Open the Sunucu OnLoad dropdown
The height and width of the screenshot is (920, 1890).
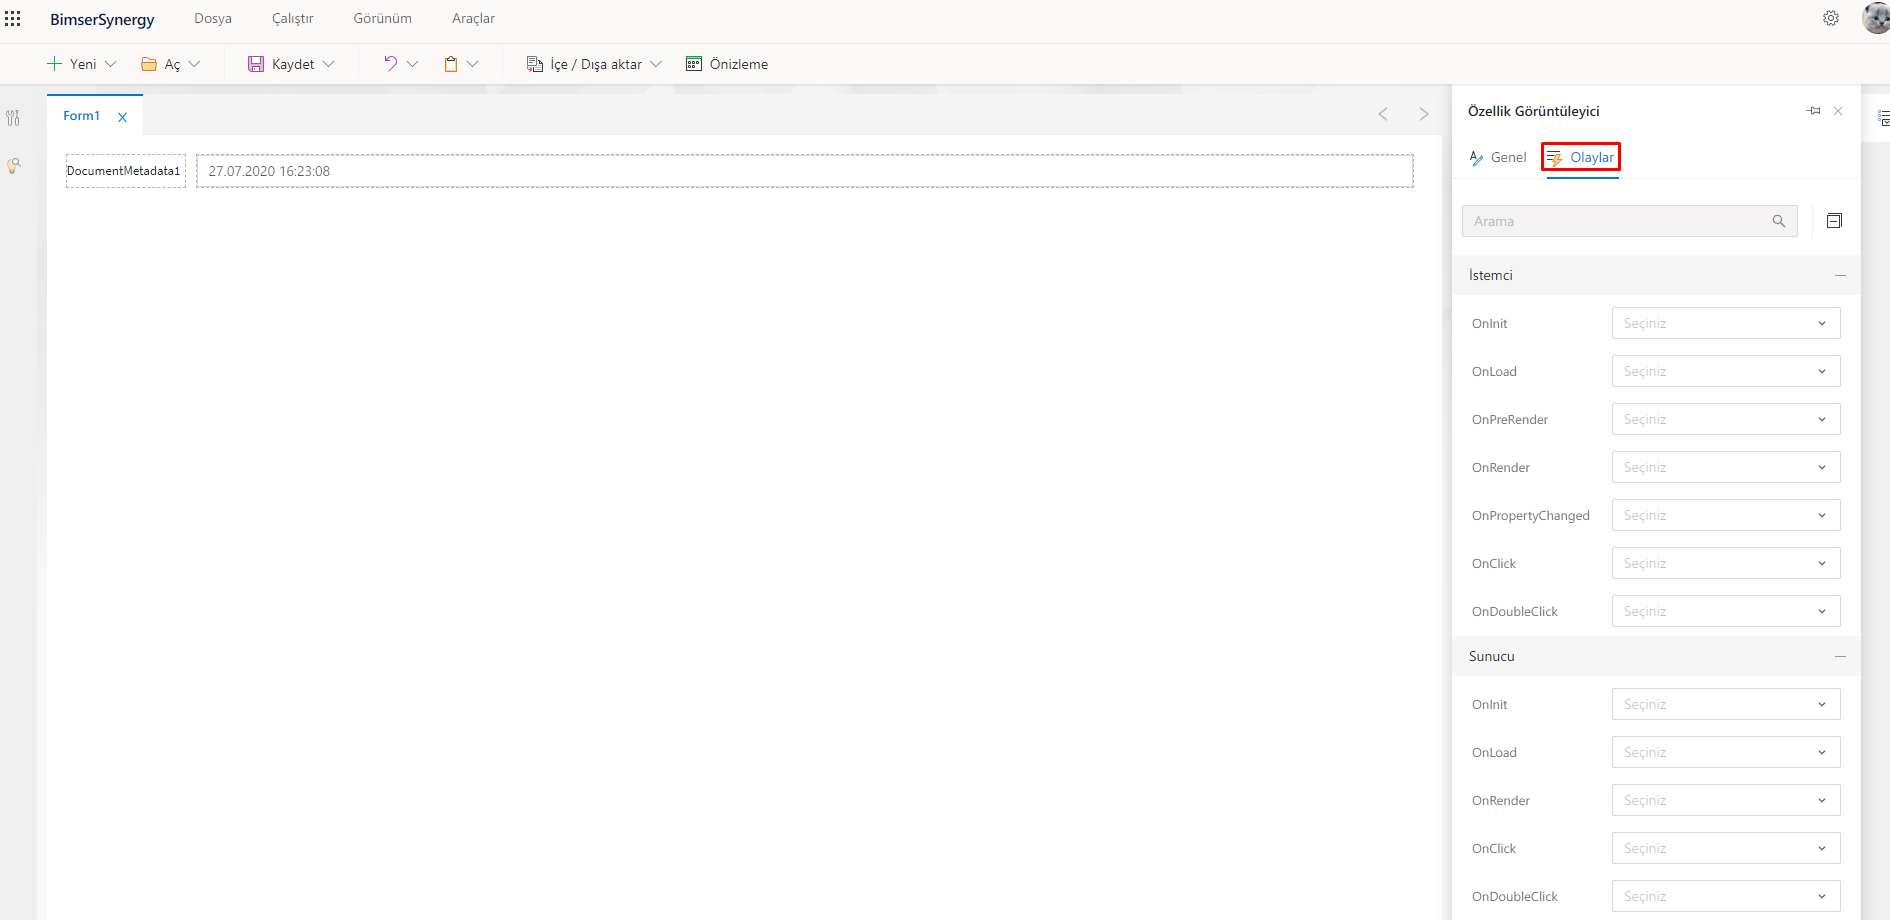tap(1726, 752)
